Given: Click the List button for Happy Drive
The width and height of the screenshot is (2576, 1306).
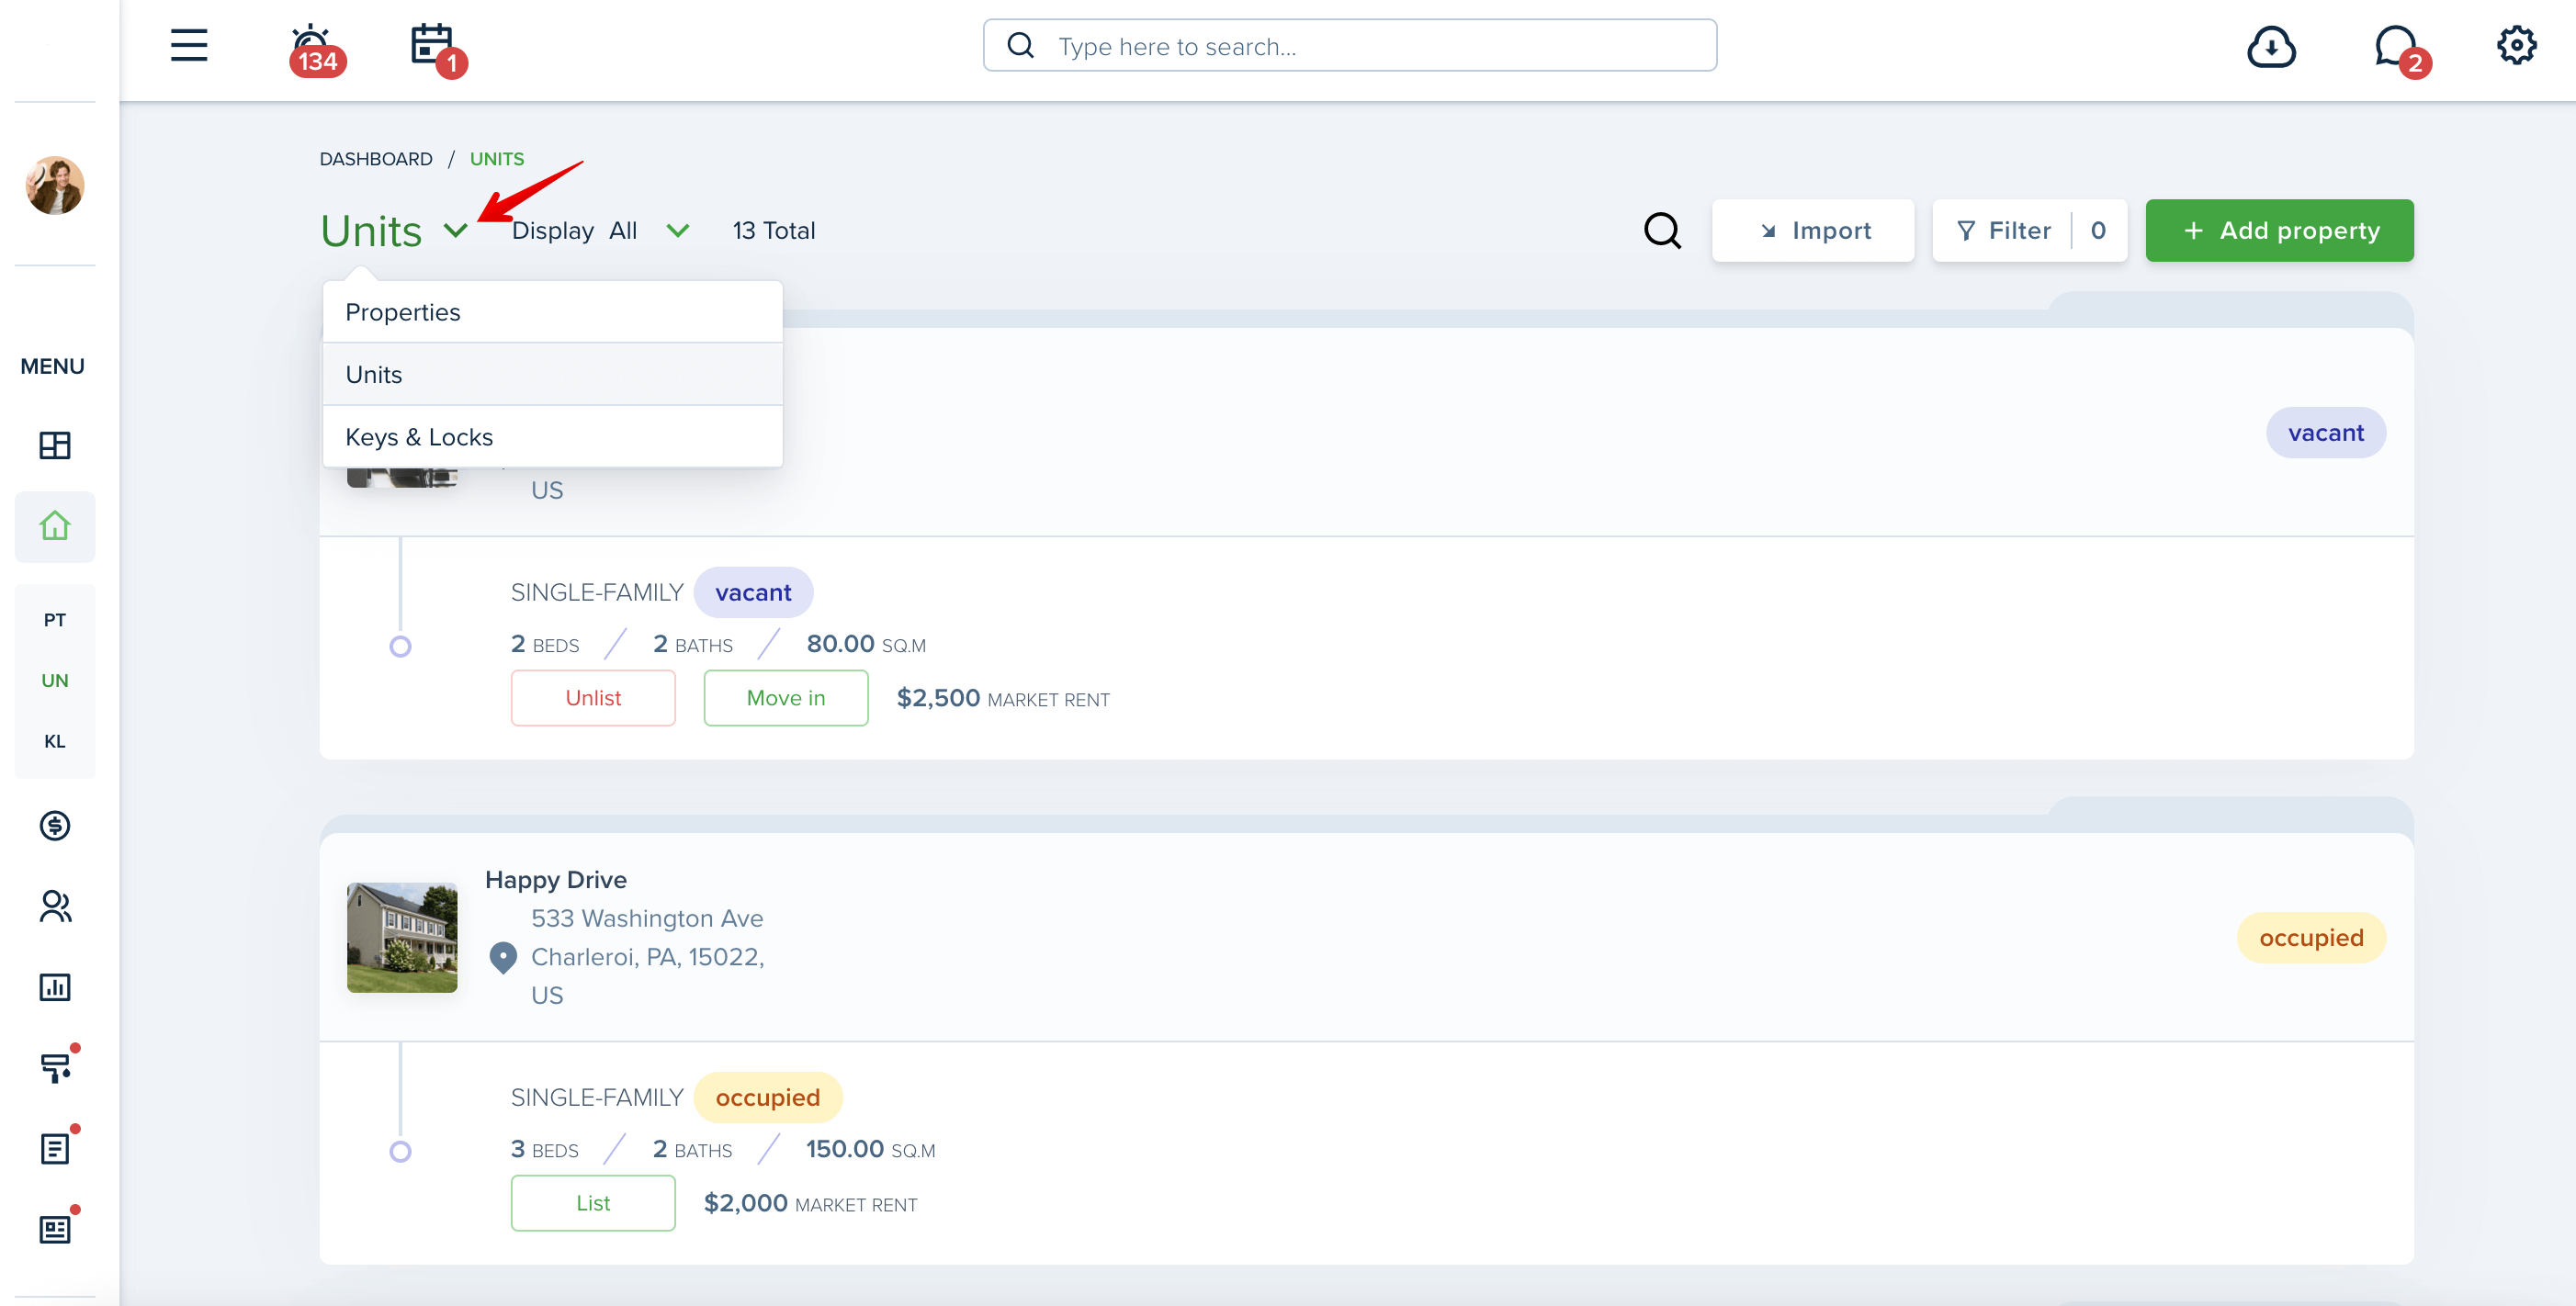Looking at the screenshot, I should [x=593, y=1203].
